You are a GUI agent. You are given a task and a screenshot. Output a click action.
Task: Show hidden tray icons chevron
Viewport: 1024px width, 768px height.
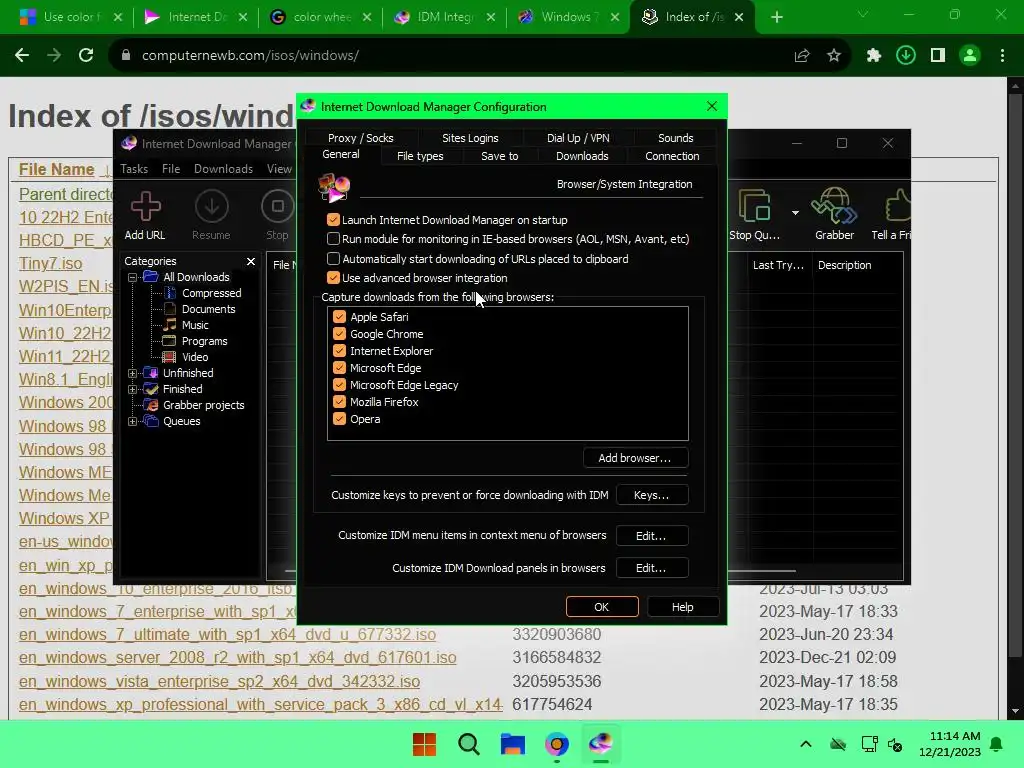tap(806, 744)
